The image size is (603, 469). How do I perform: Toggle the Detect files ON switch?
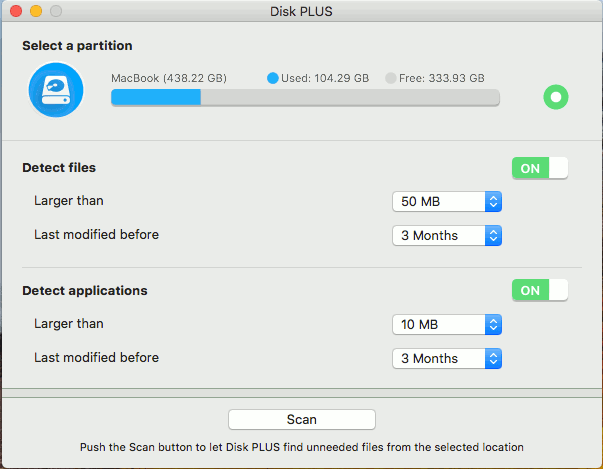point(540,168)
